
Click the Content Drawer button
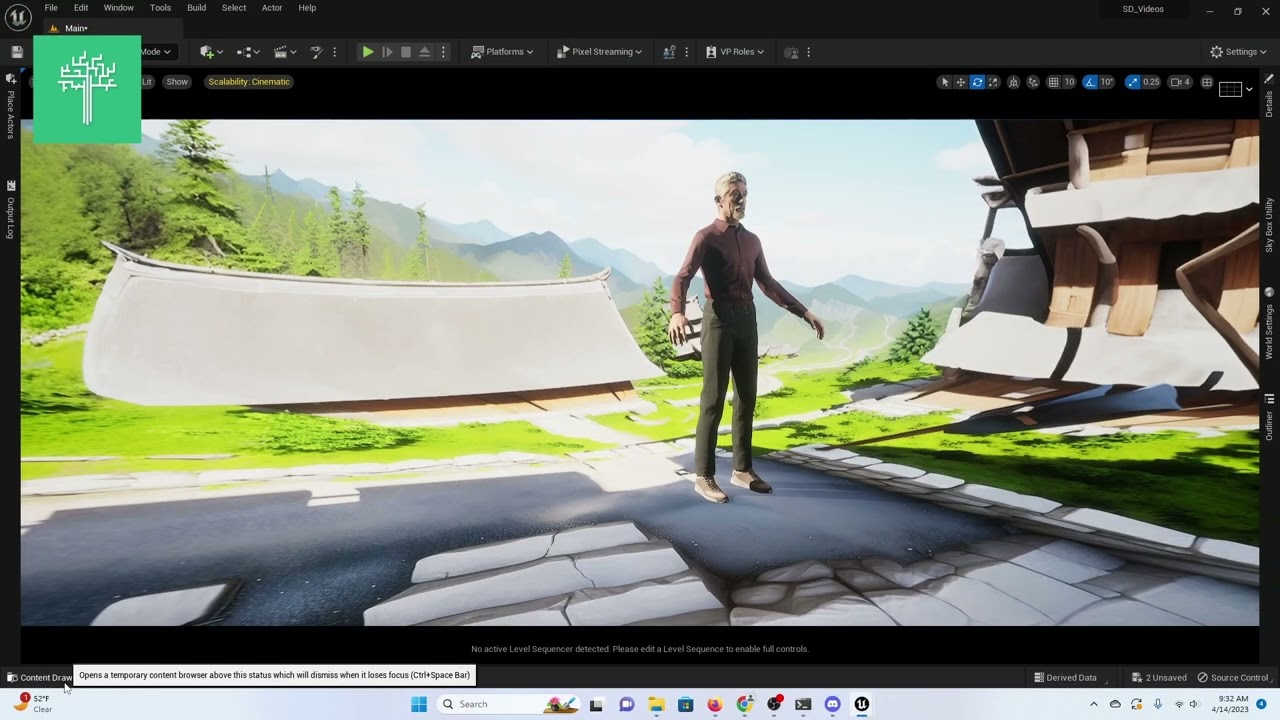pyautogui.click(x=39, y=677)
